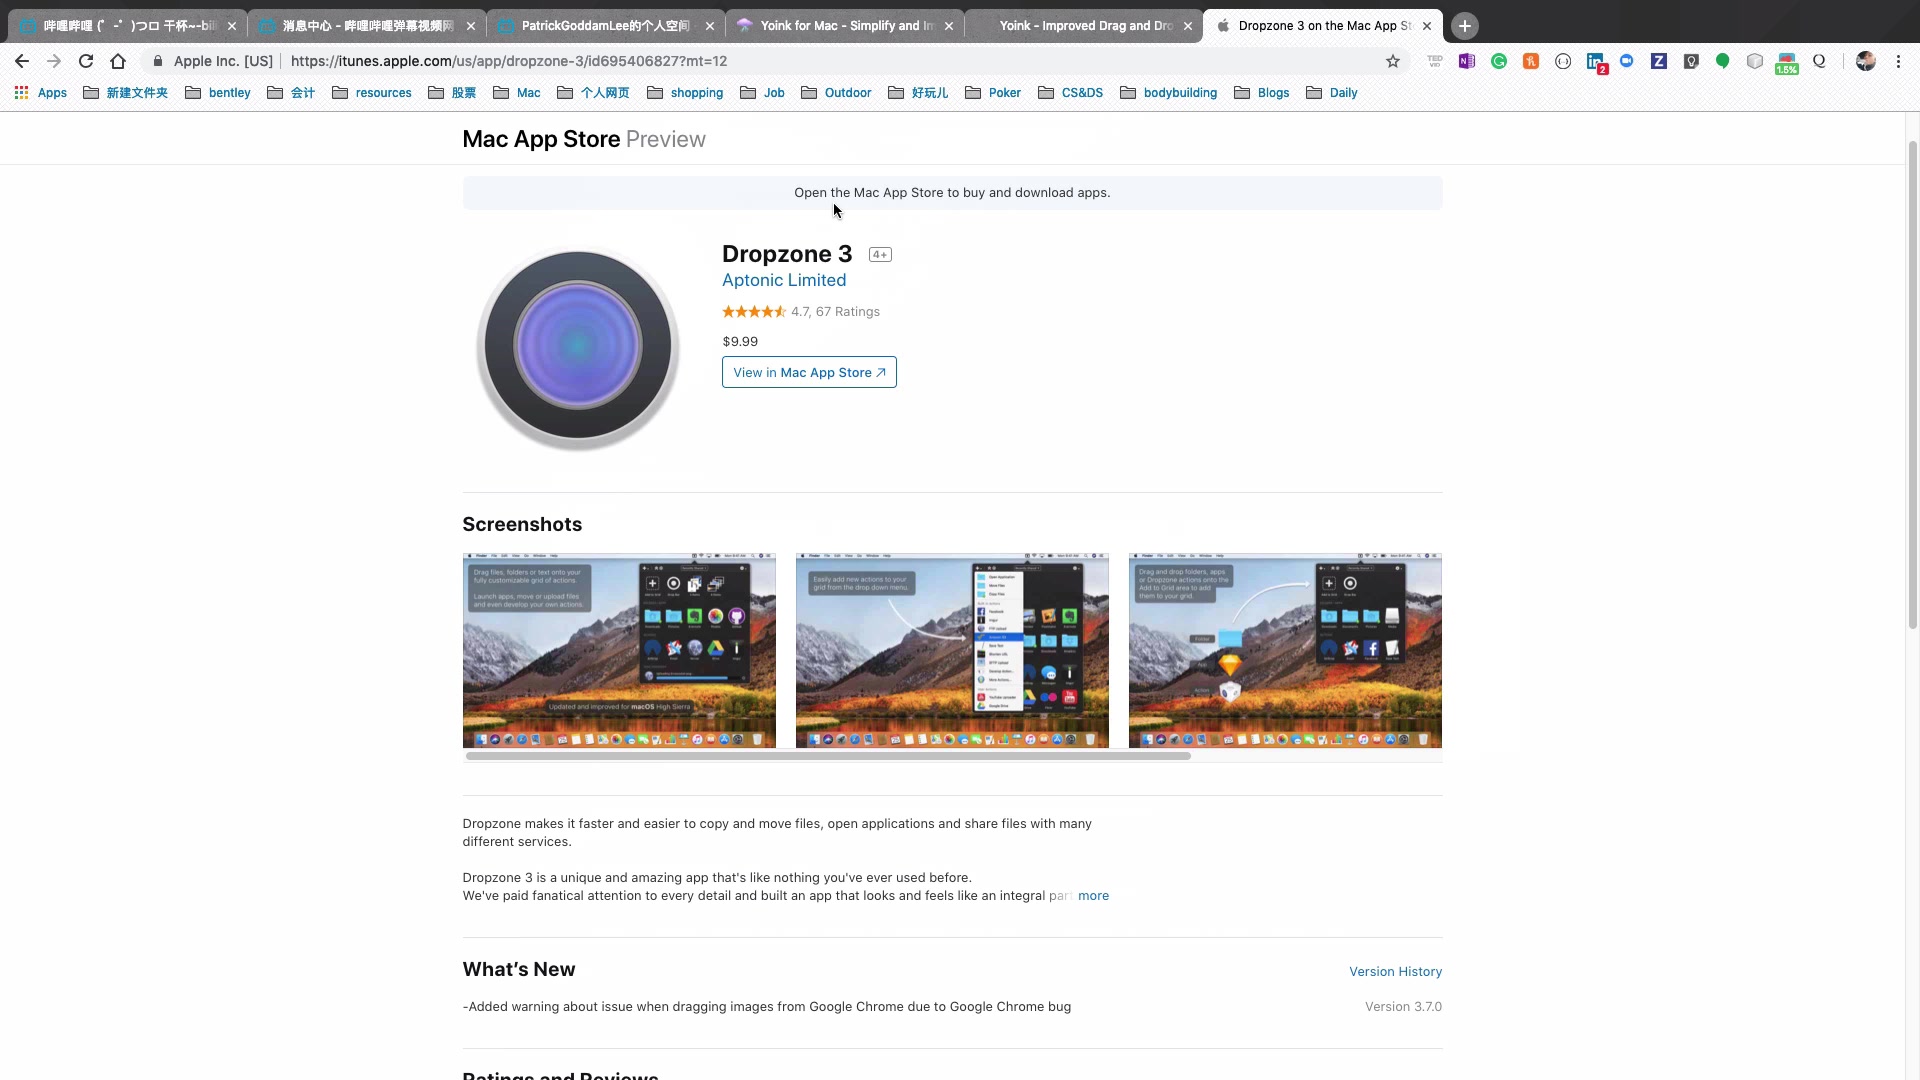Open the LinkedIn extension with badge
The height and width of the screenshot is (1080, 1920).
[1596, 63]
